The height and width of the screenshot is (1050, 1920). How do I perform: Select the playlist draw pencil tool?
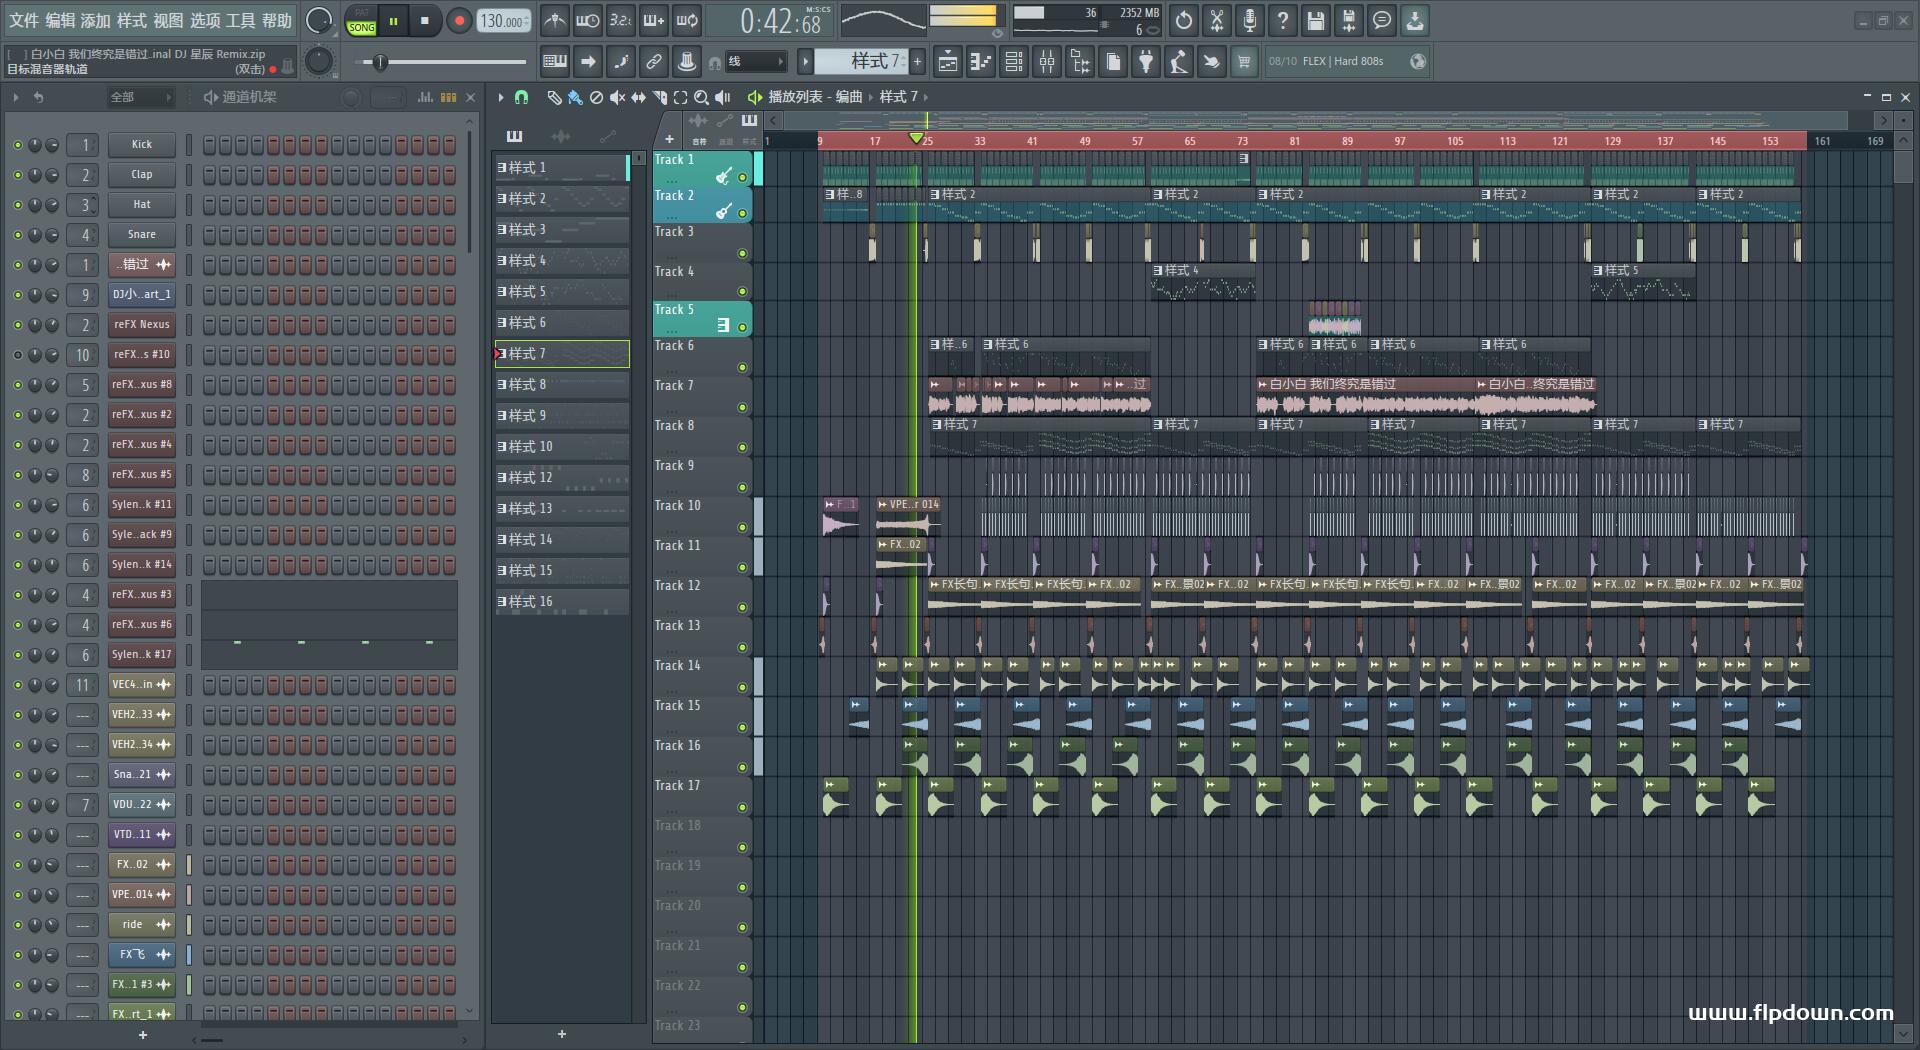pos(554,97)
